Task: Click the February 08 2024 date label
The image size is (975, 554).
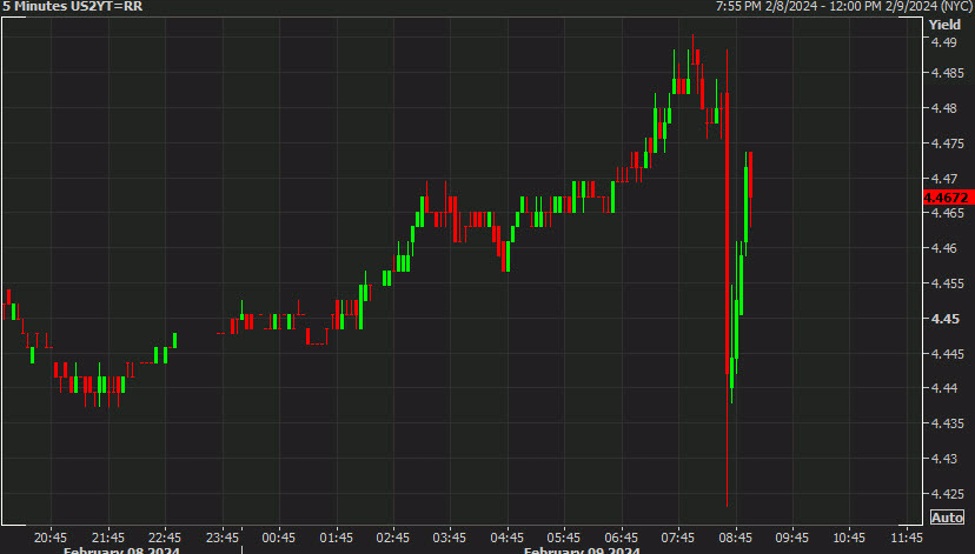Action: tap(122, 549)
